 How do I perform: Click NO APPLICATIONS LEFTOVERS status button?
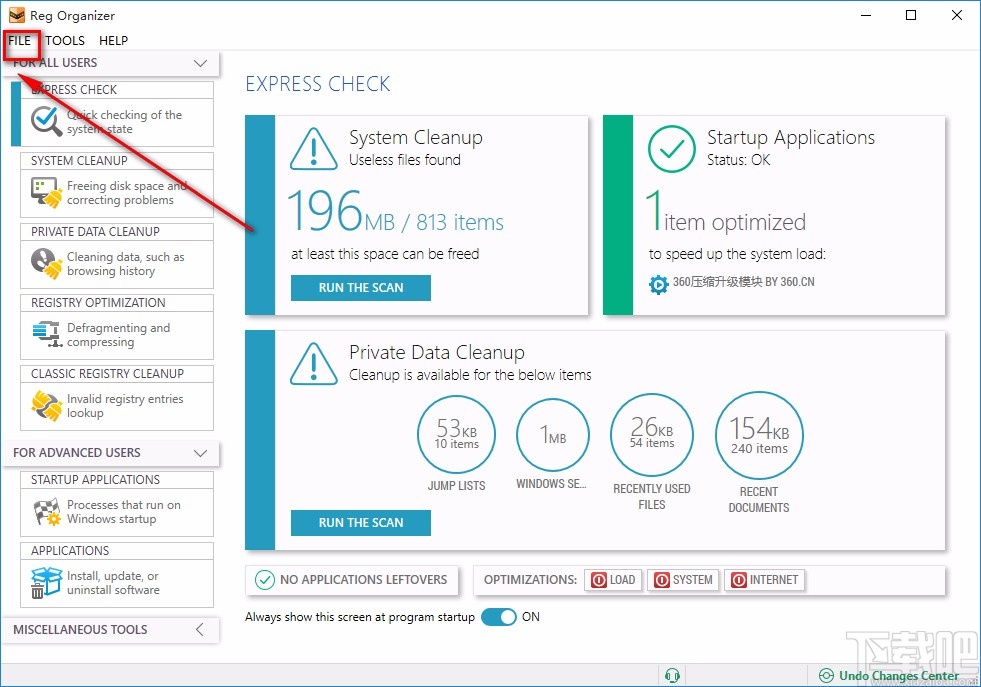[352, 580]
